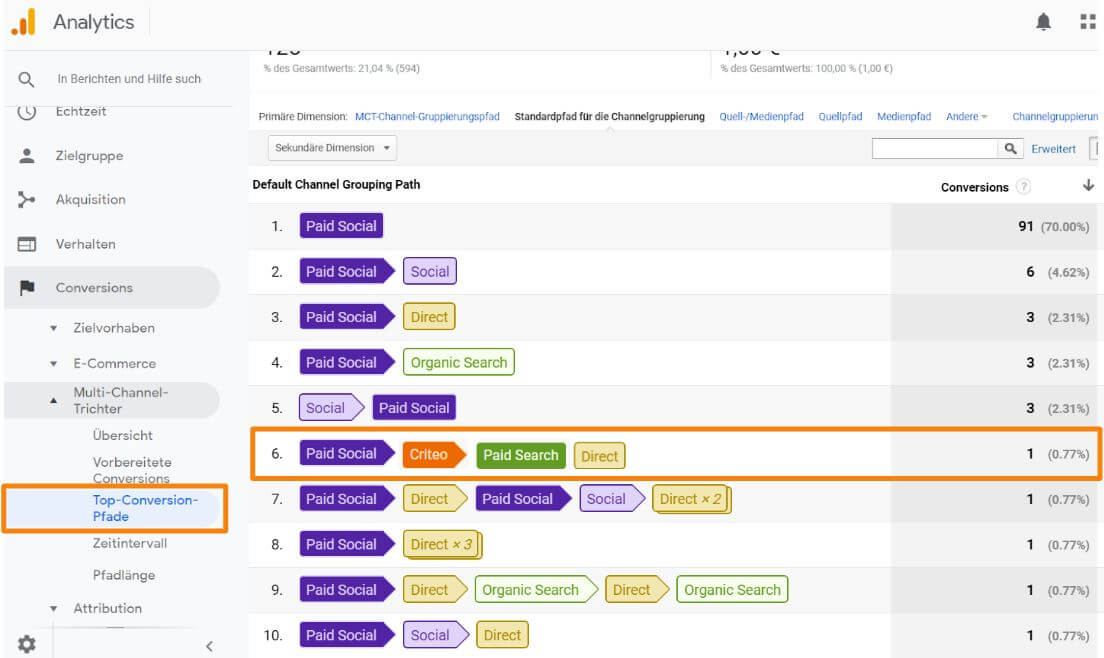Collapse the sidebar with the chevron

click(209, 646)
